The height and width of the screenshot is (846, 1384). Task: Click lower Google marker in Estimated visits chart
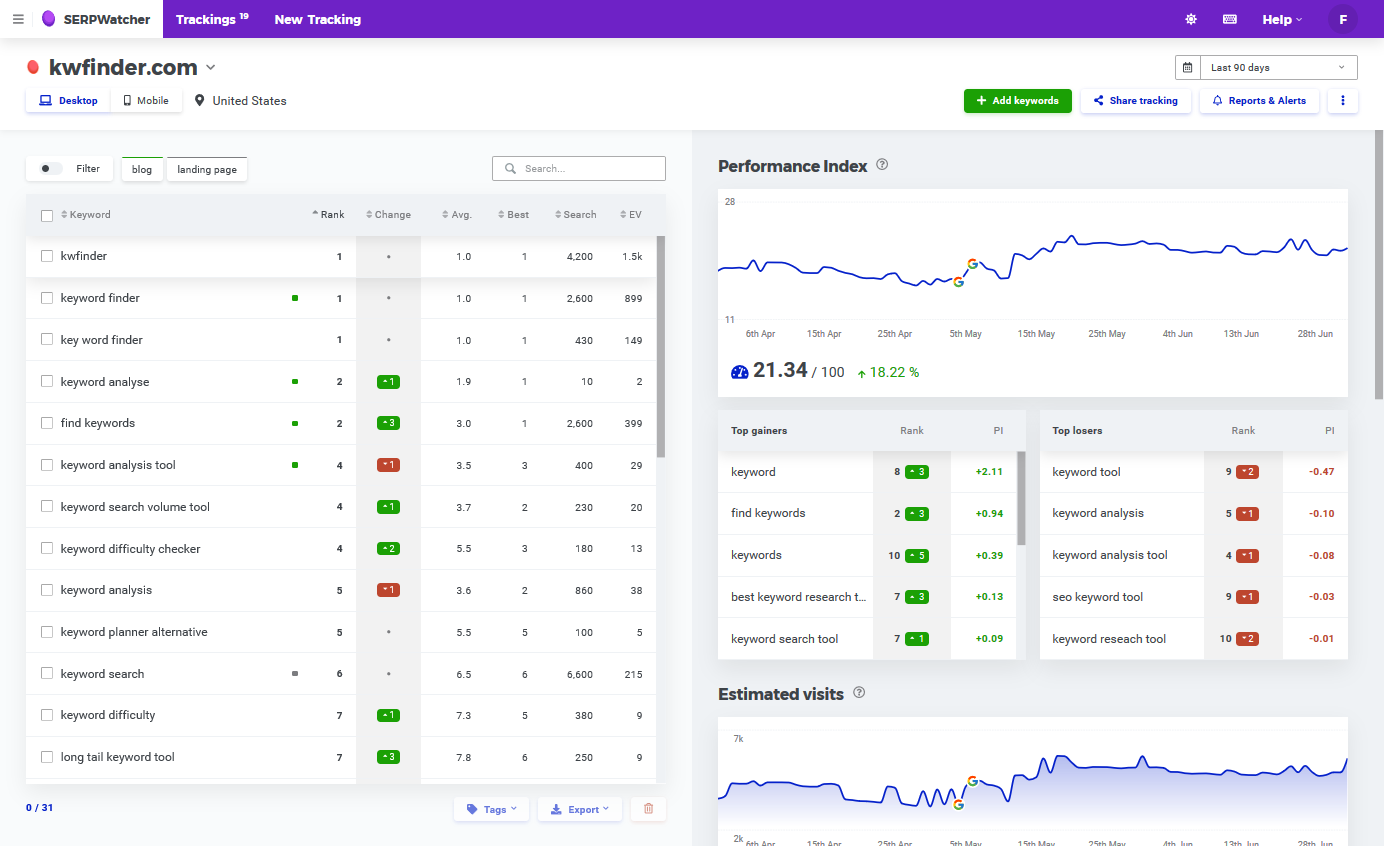click(958, 804)
